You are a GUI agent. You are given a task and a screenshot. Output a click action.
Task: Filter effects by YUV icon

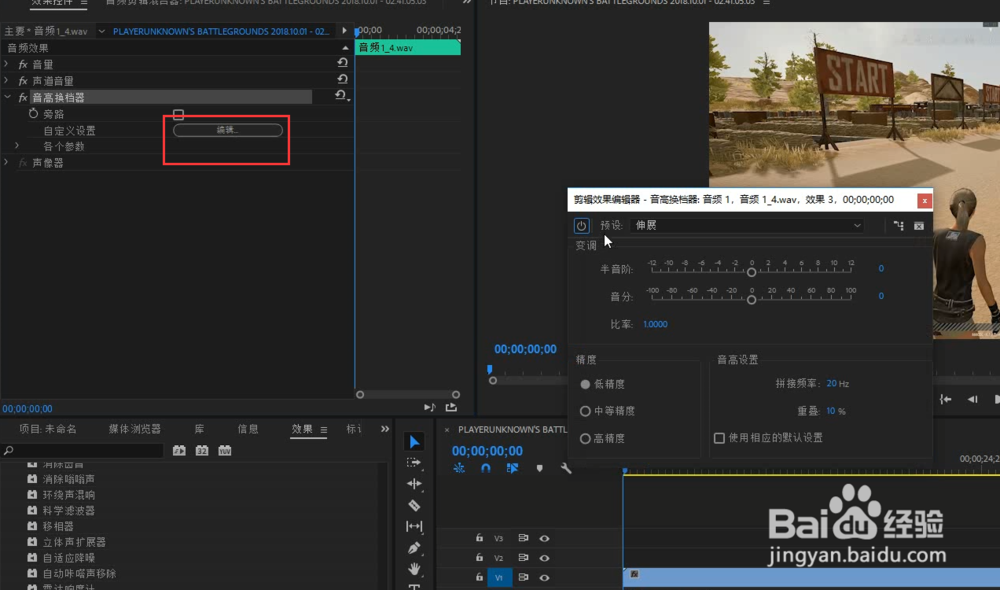coord(224,450)
